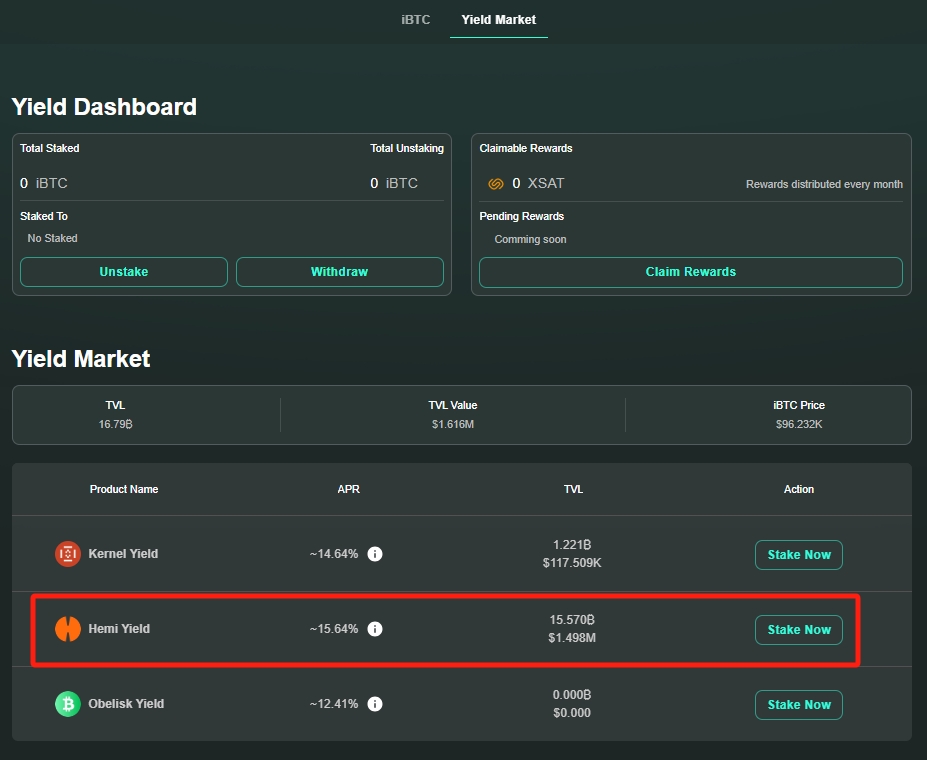The height and width of the screenshot is (760, 927).
Task: Click the Kernel Yield red logo icon
Action: pyautogui.click(x=67, y=554)
